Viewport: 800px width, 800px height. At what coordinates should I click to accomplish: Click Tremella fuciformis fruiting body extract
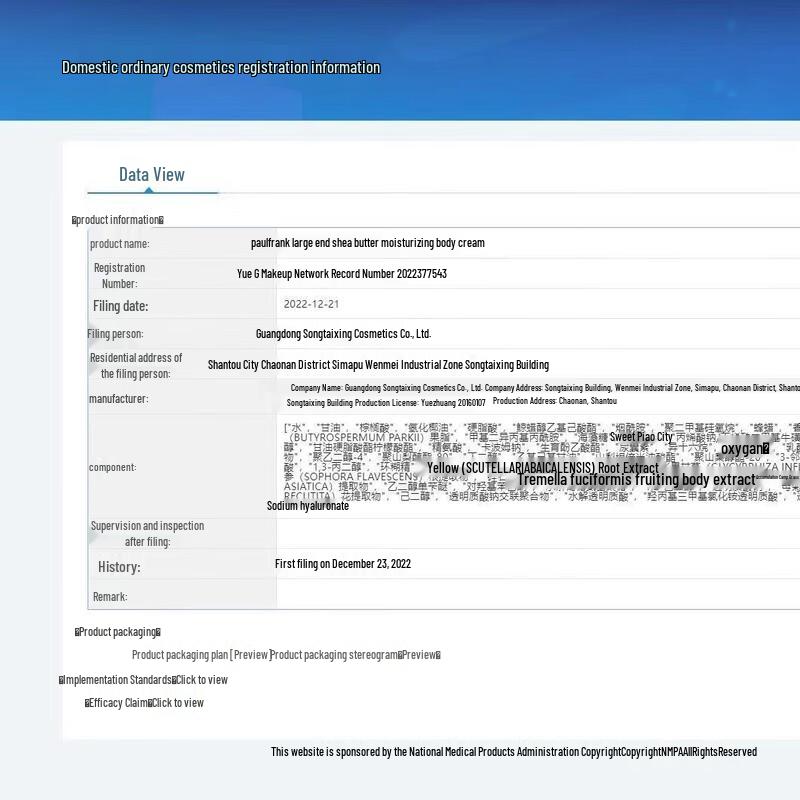point(635,480)
